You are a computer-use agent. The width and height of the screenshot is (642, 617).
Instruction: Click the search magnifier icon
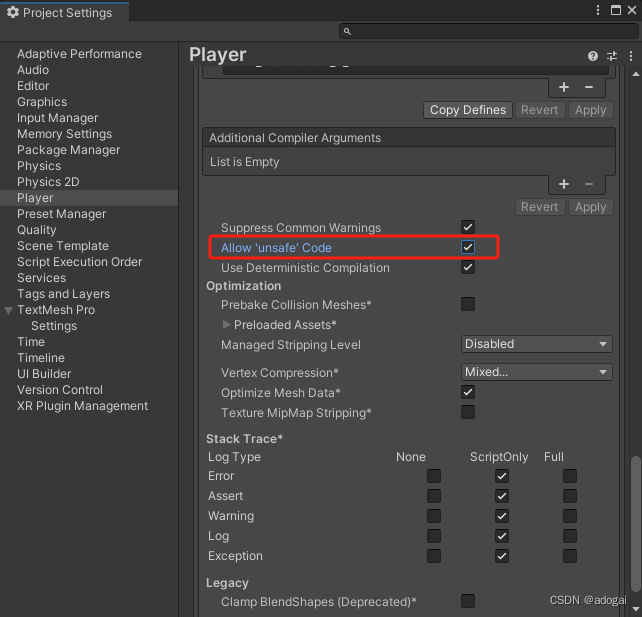pos(348,32)
